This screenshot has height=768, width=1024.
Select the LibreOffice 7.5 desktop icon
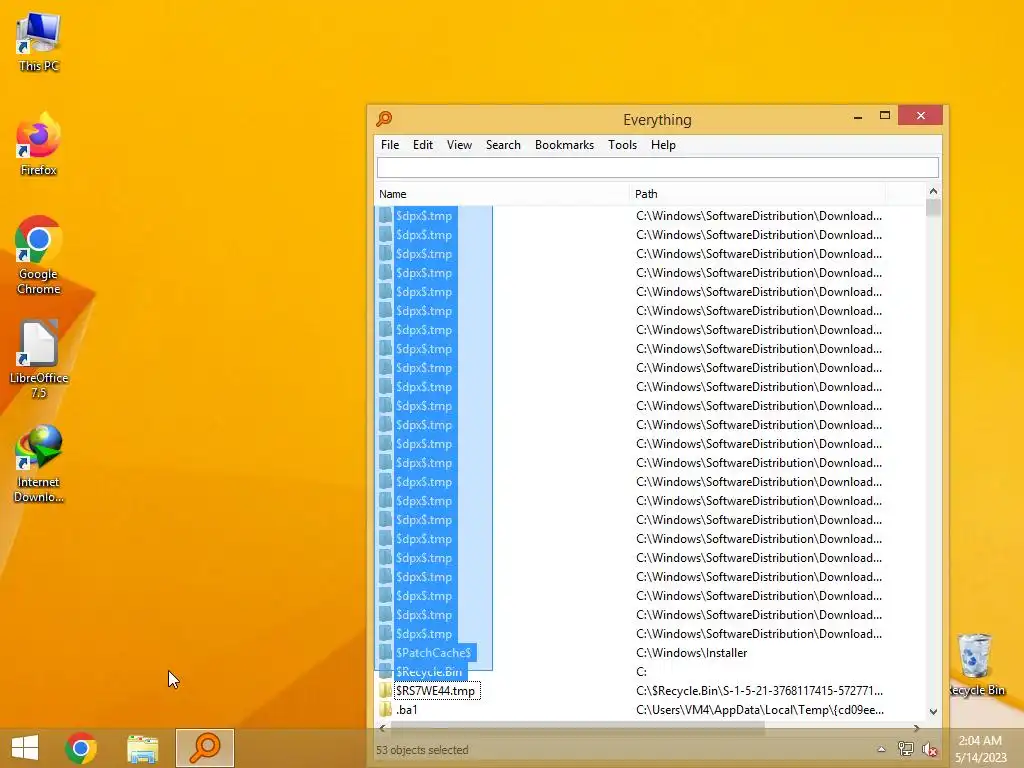[39, 359]
